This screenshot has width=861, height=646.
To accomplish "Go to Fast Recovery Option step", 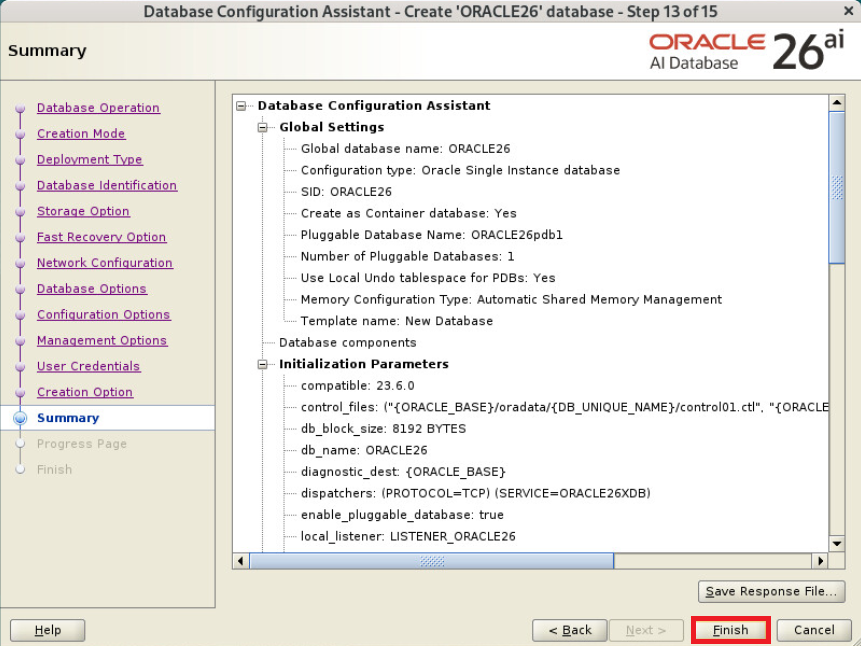I will [102, 237].
